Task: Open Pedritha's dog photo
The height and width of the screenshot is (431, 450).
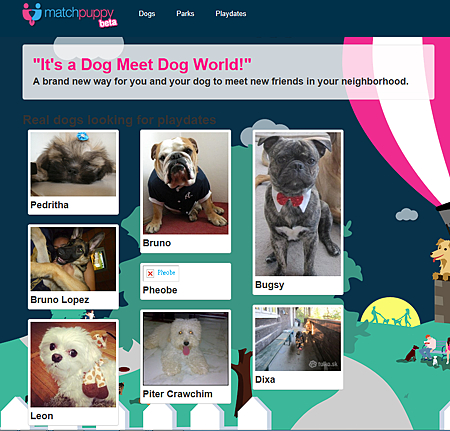Action: tap(73, 163)
